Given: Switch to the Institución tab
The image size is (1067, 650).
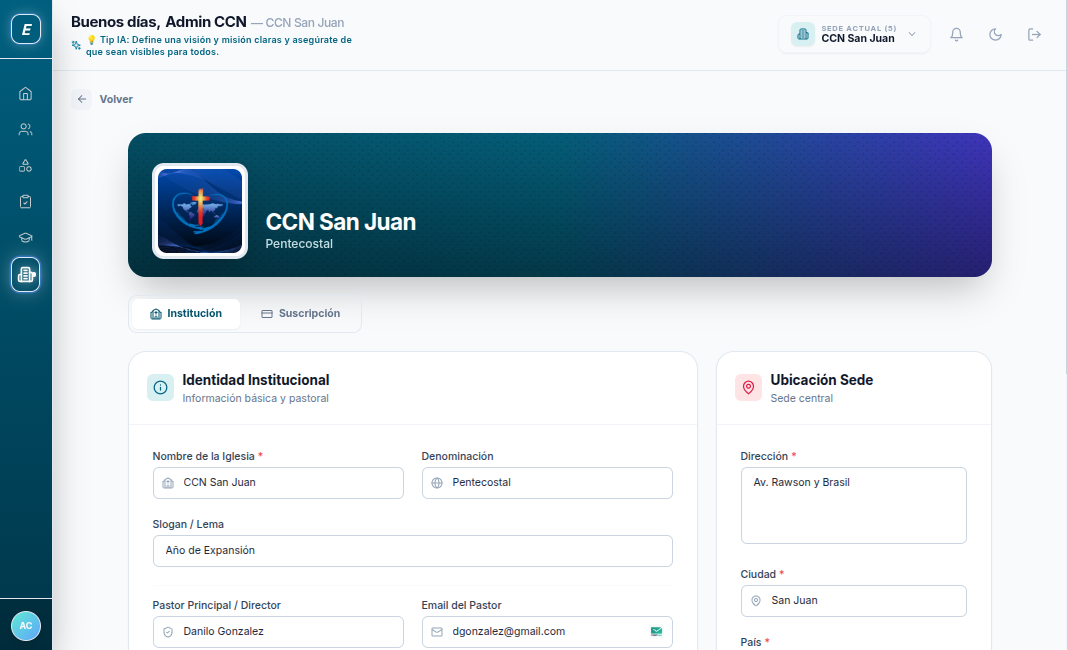Looking at the screenshot, I should click(x=186, y=314).
